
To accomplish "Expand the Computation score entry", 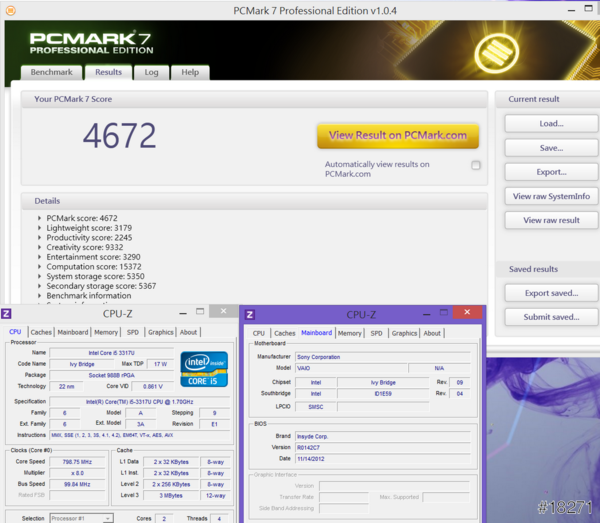I will 40,267.
